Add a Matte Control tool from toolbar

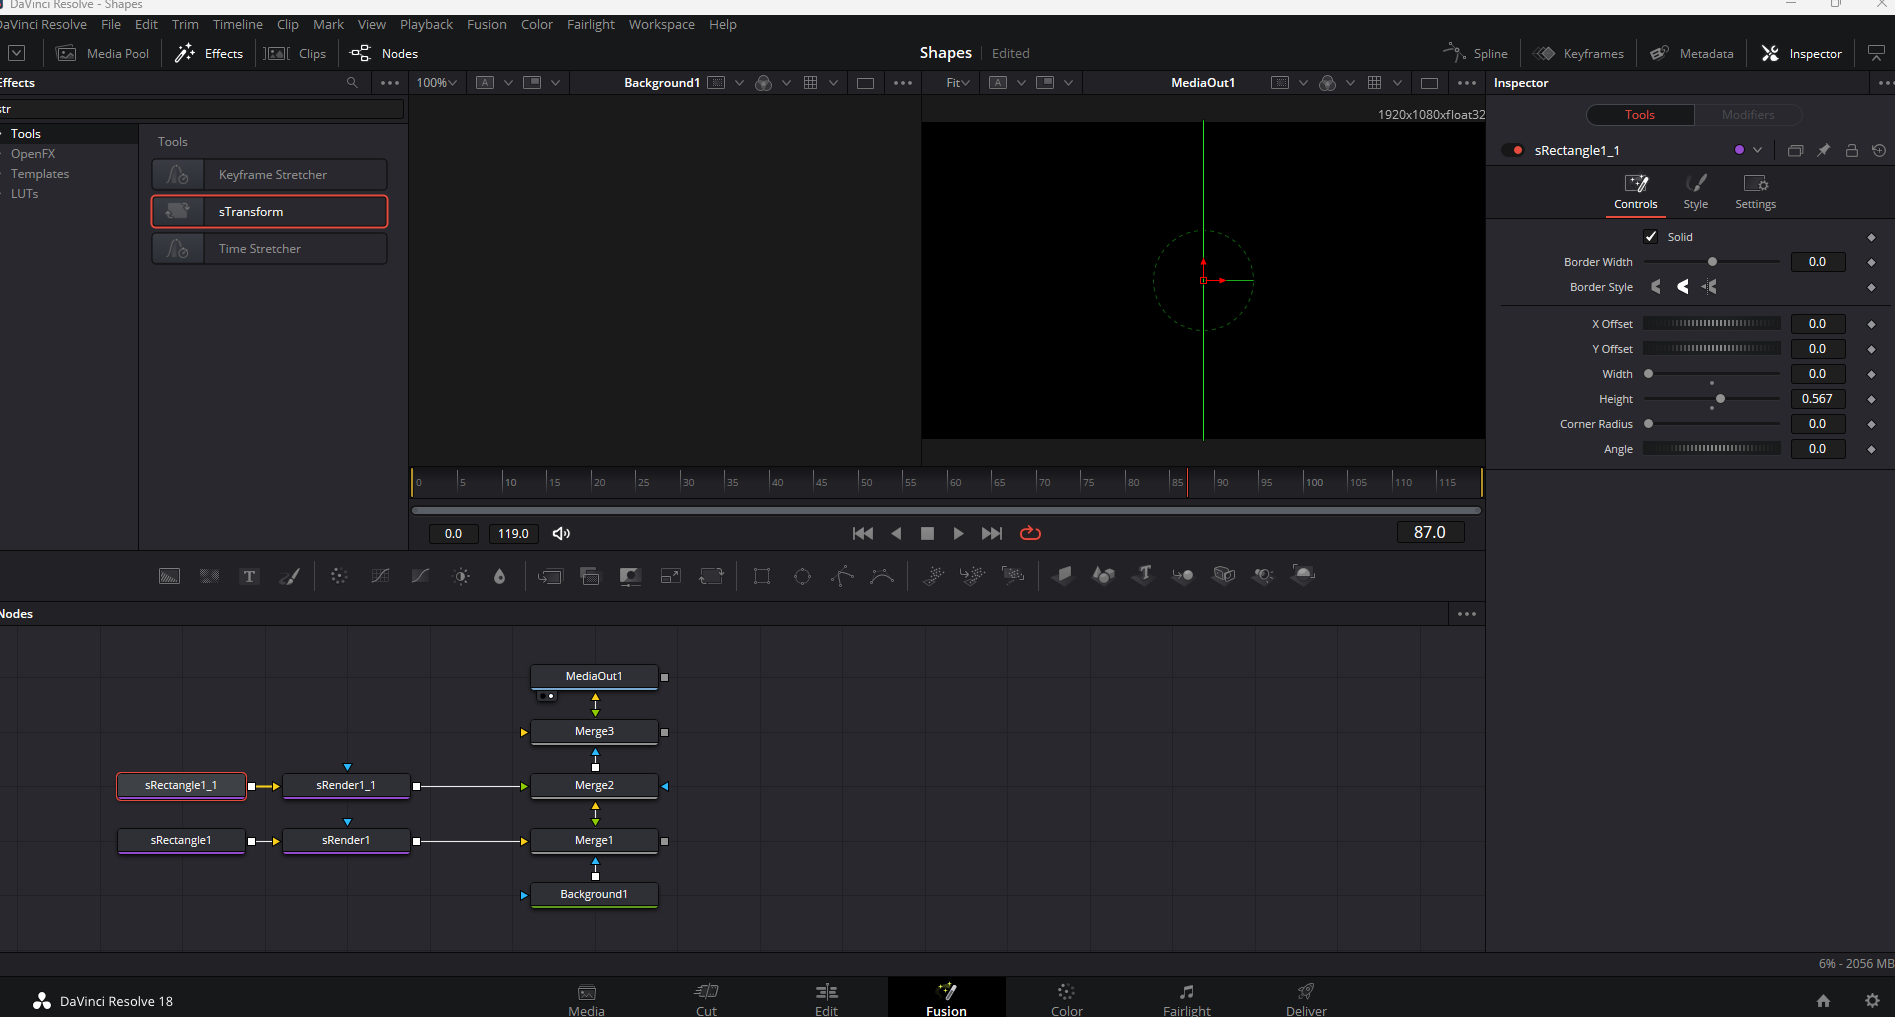click(630, 576)
